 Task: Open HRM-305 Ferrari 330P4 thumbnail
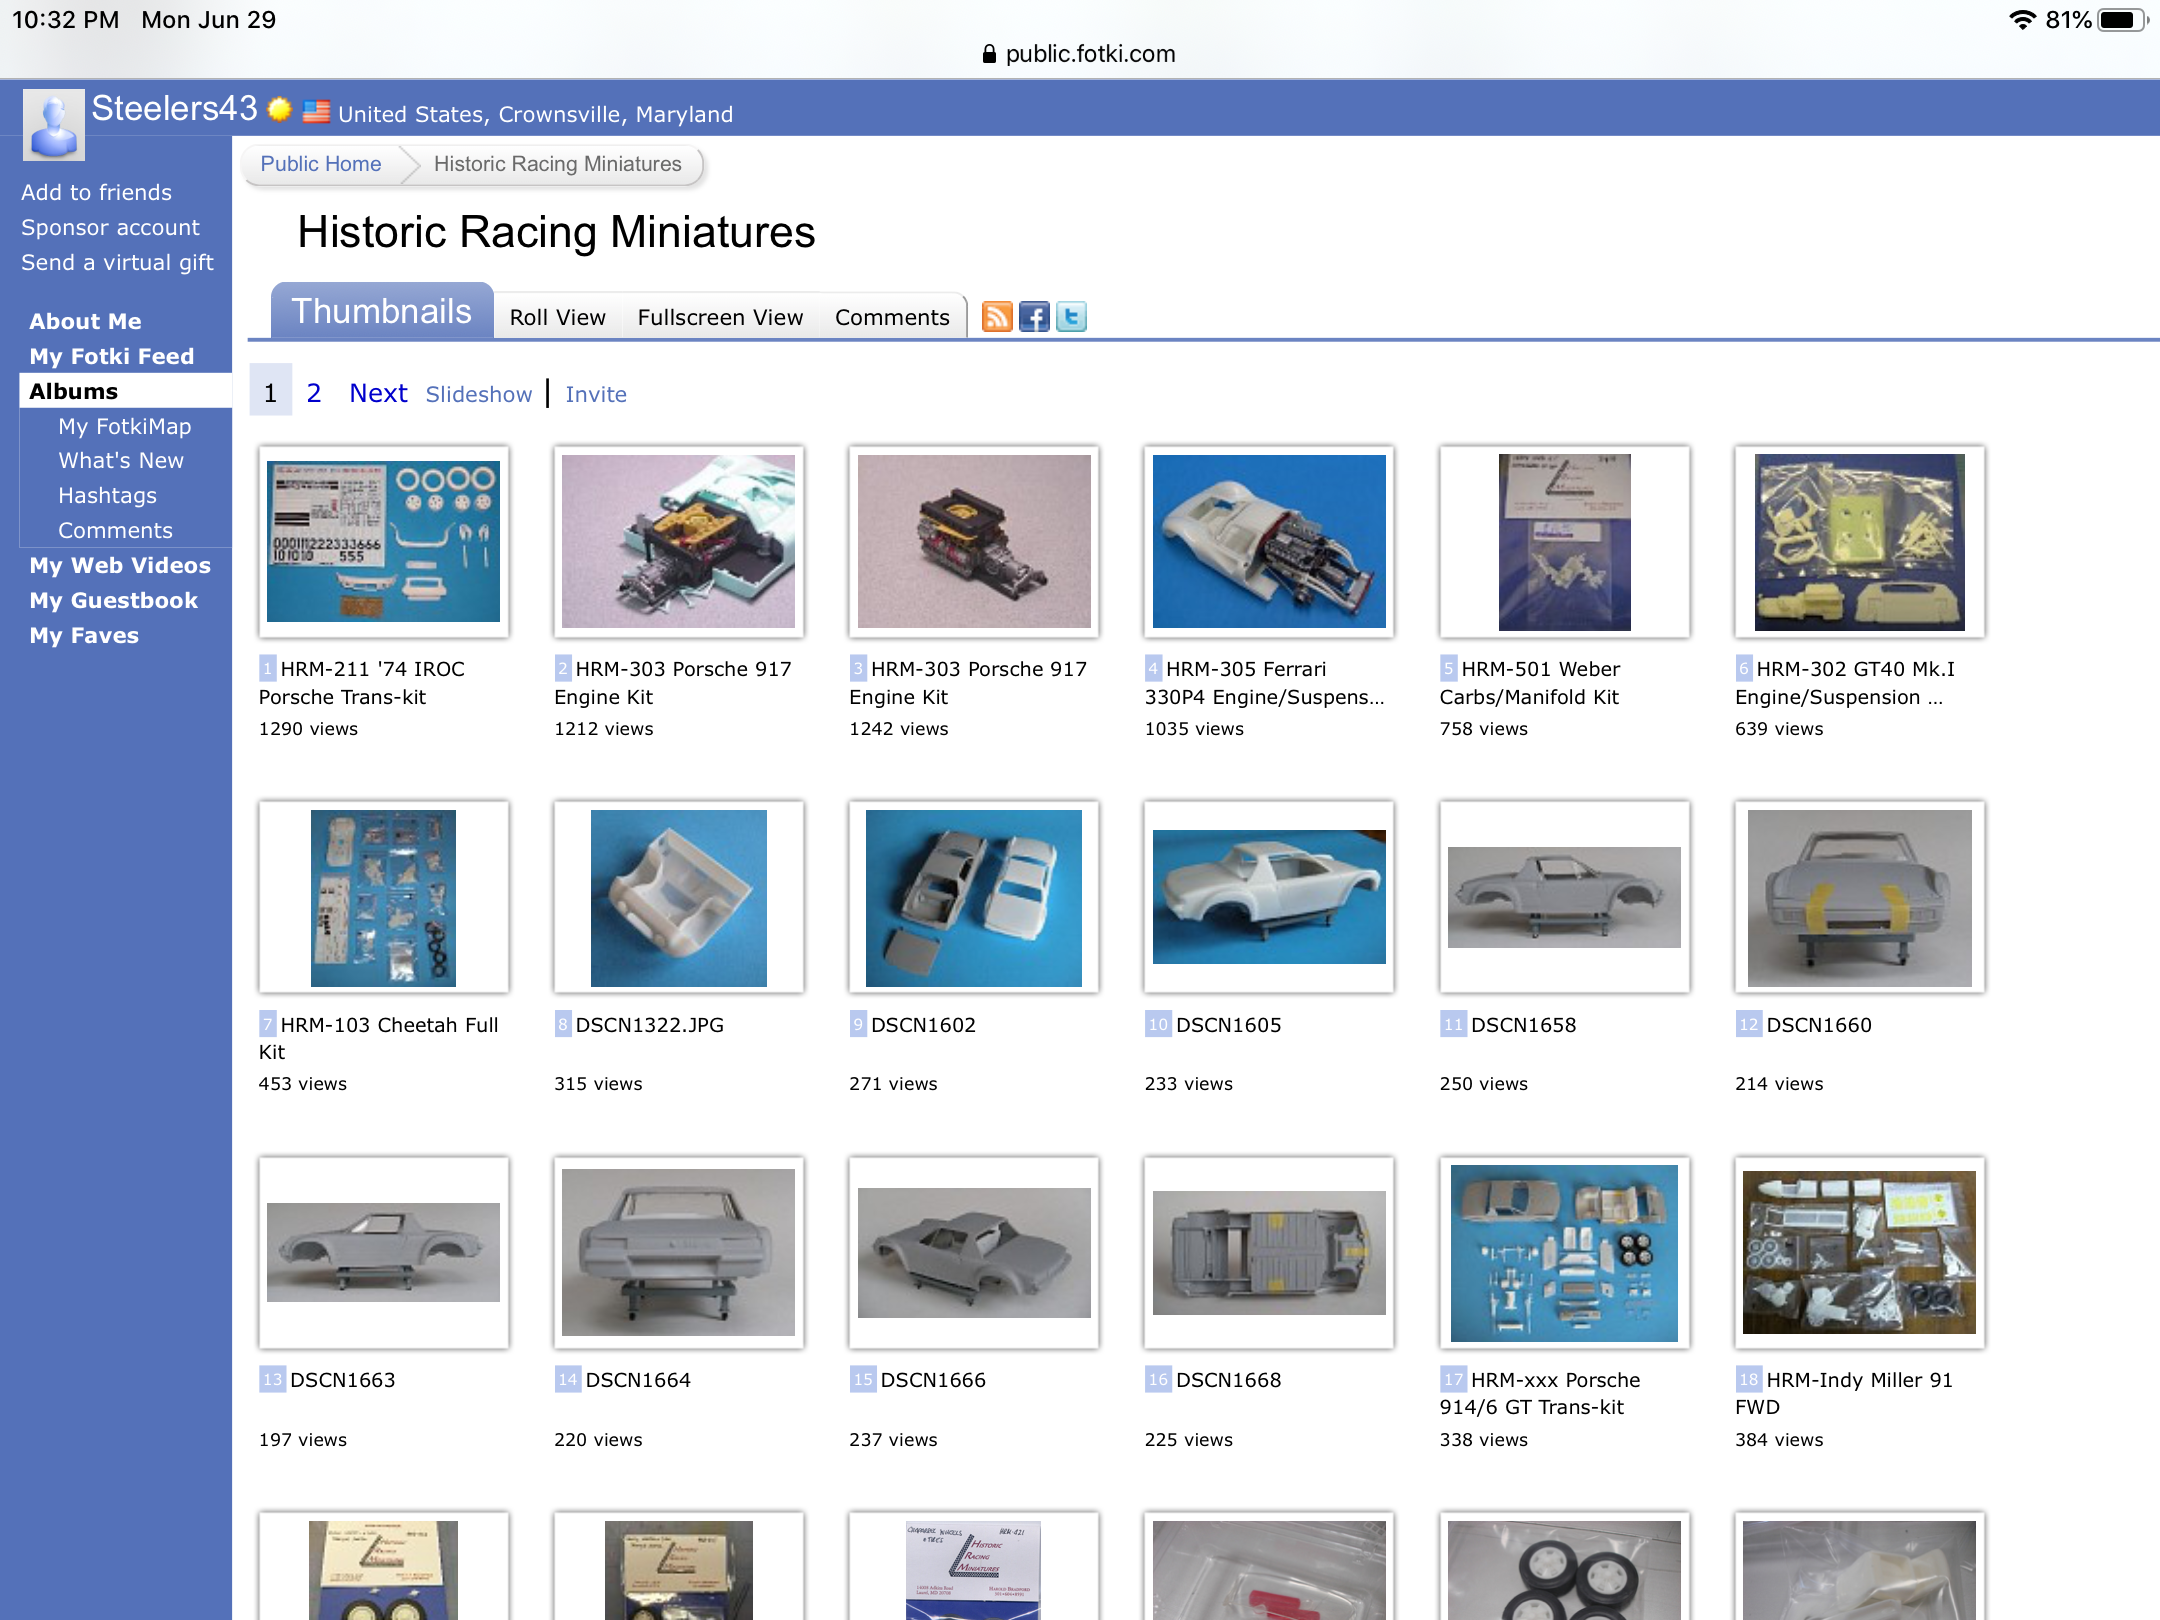pyautogui.click(x=1269, y=541)
